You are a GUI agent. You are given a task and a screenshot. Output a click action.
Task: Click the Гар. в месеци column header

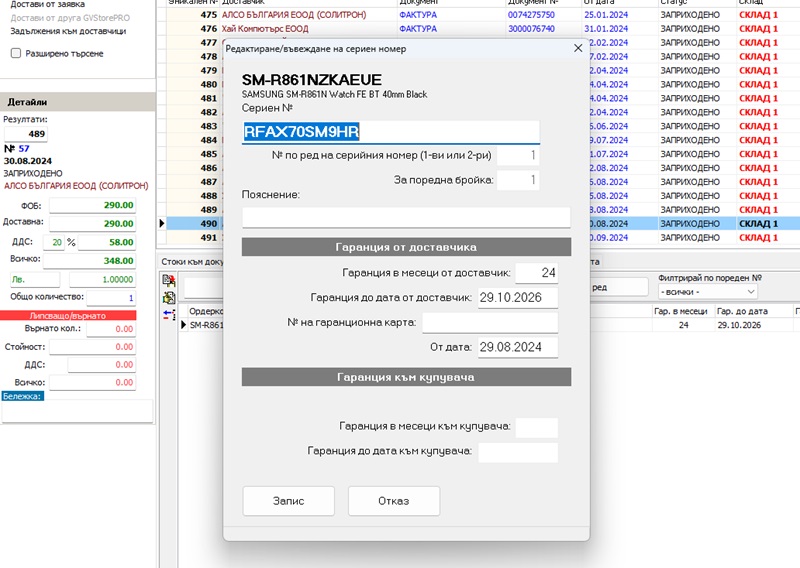681,311
